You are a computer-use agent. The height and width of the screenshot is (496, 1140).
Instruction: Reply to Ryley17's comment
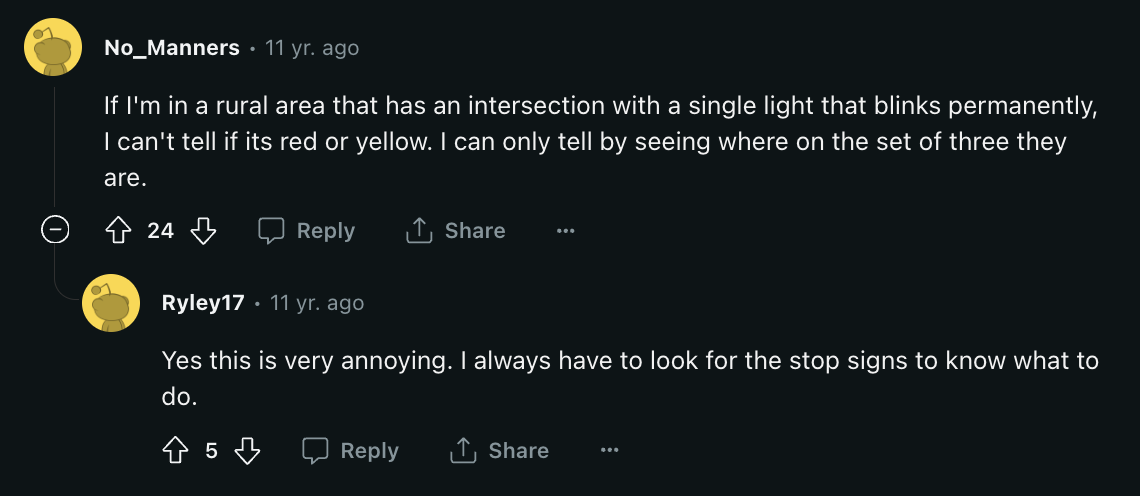pos(350,451)
